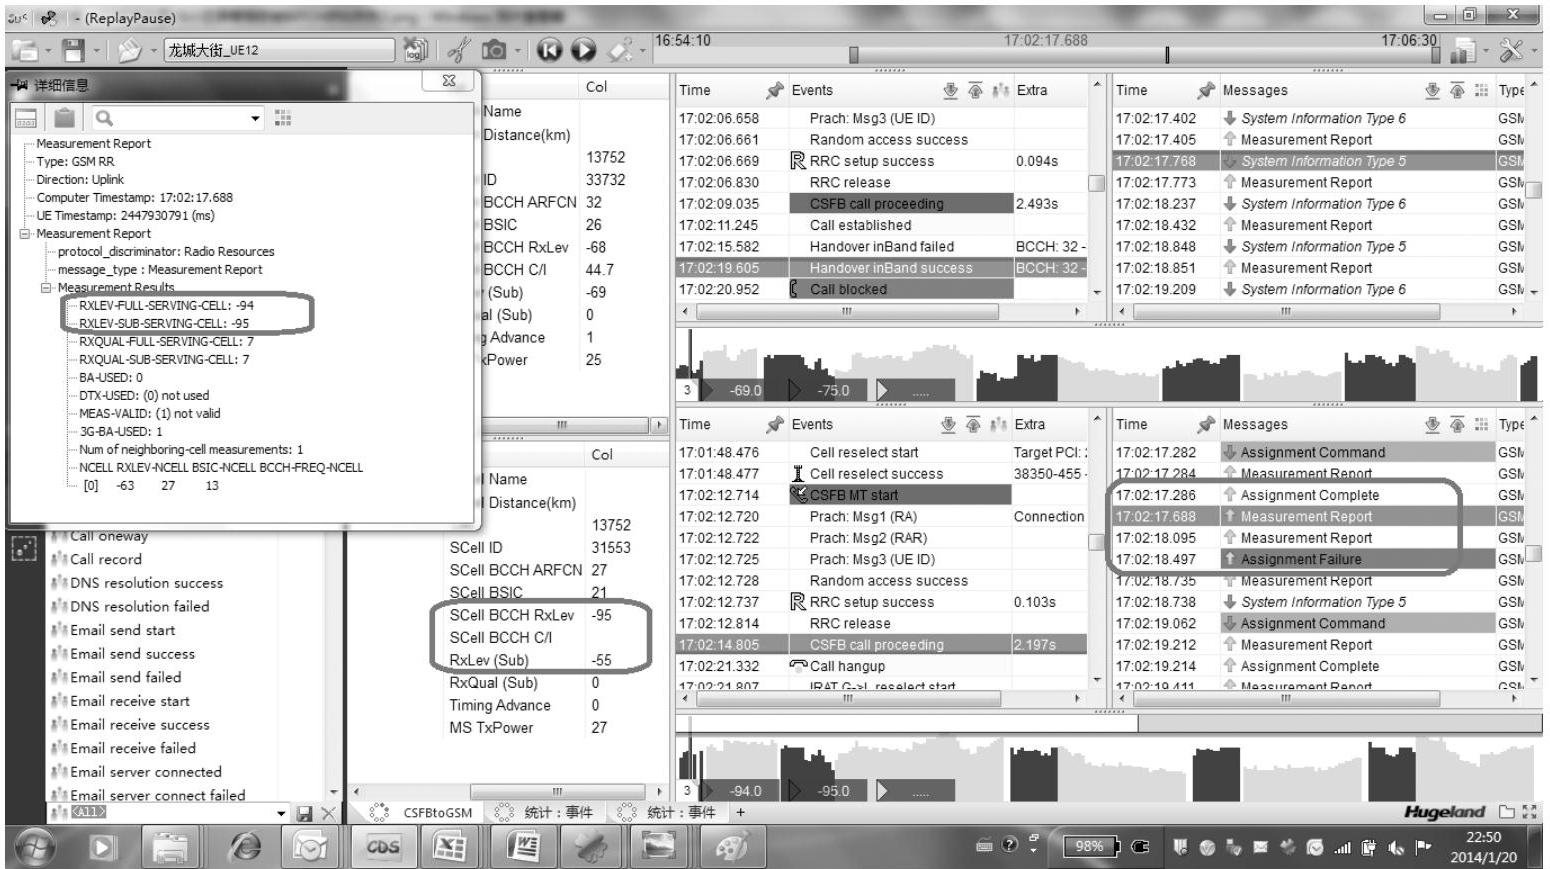1550x869 pixels.
Task: Open the dropdown arrow of the bottom-left combo box
Action: [282, 814]
